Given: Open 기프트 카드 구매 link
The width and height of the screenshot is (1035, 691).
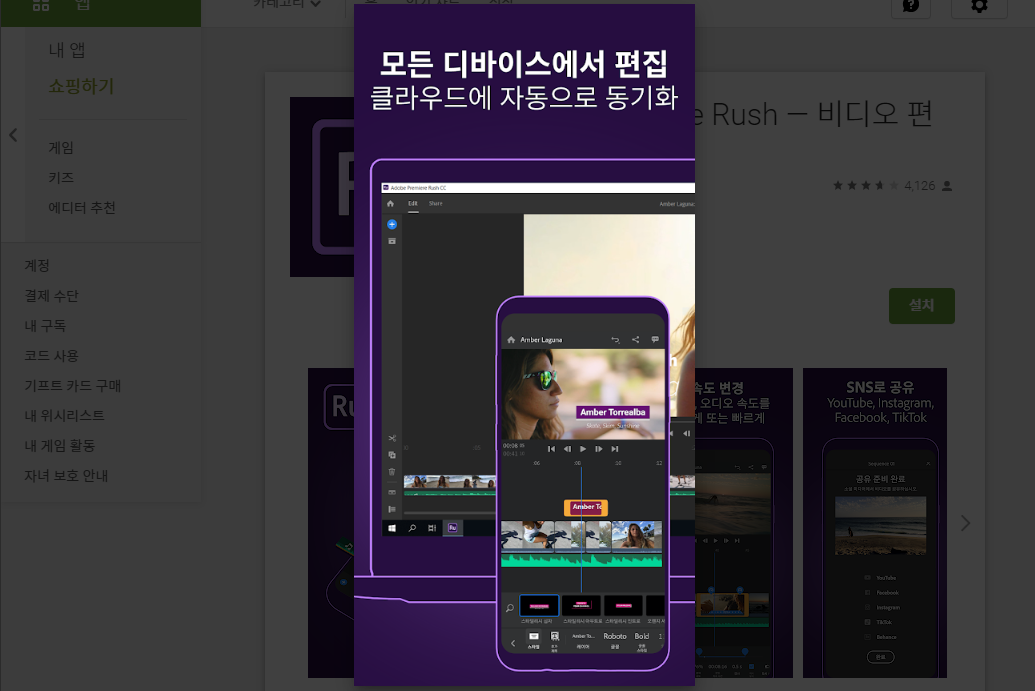Looking at the screenshot, I should coord(73,385).
